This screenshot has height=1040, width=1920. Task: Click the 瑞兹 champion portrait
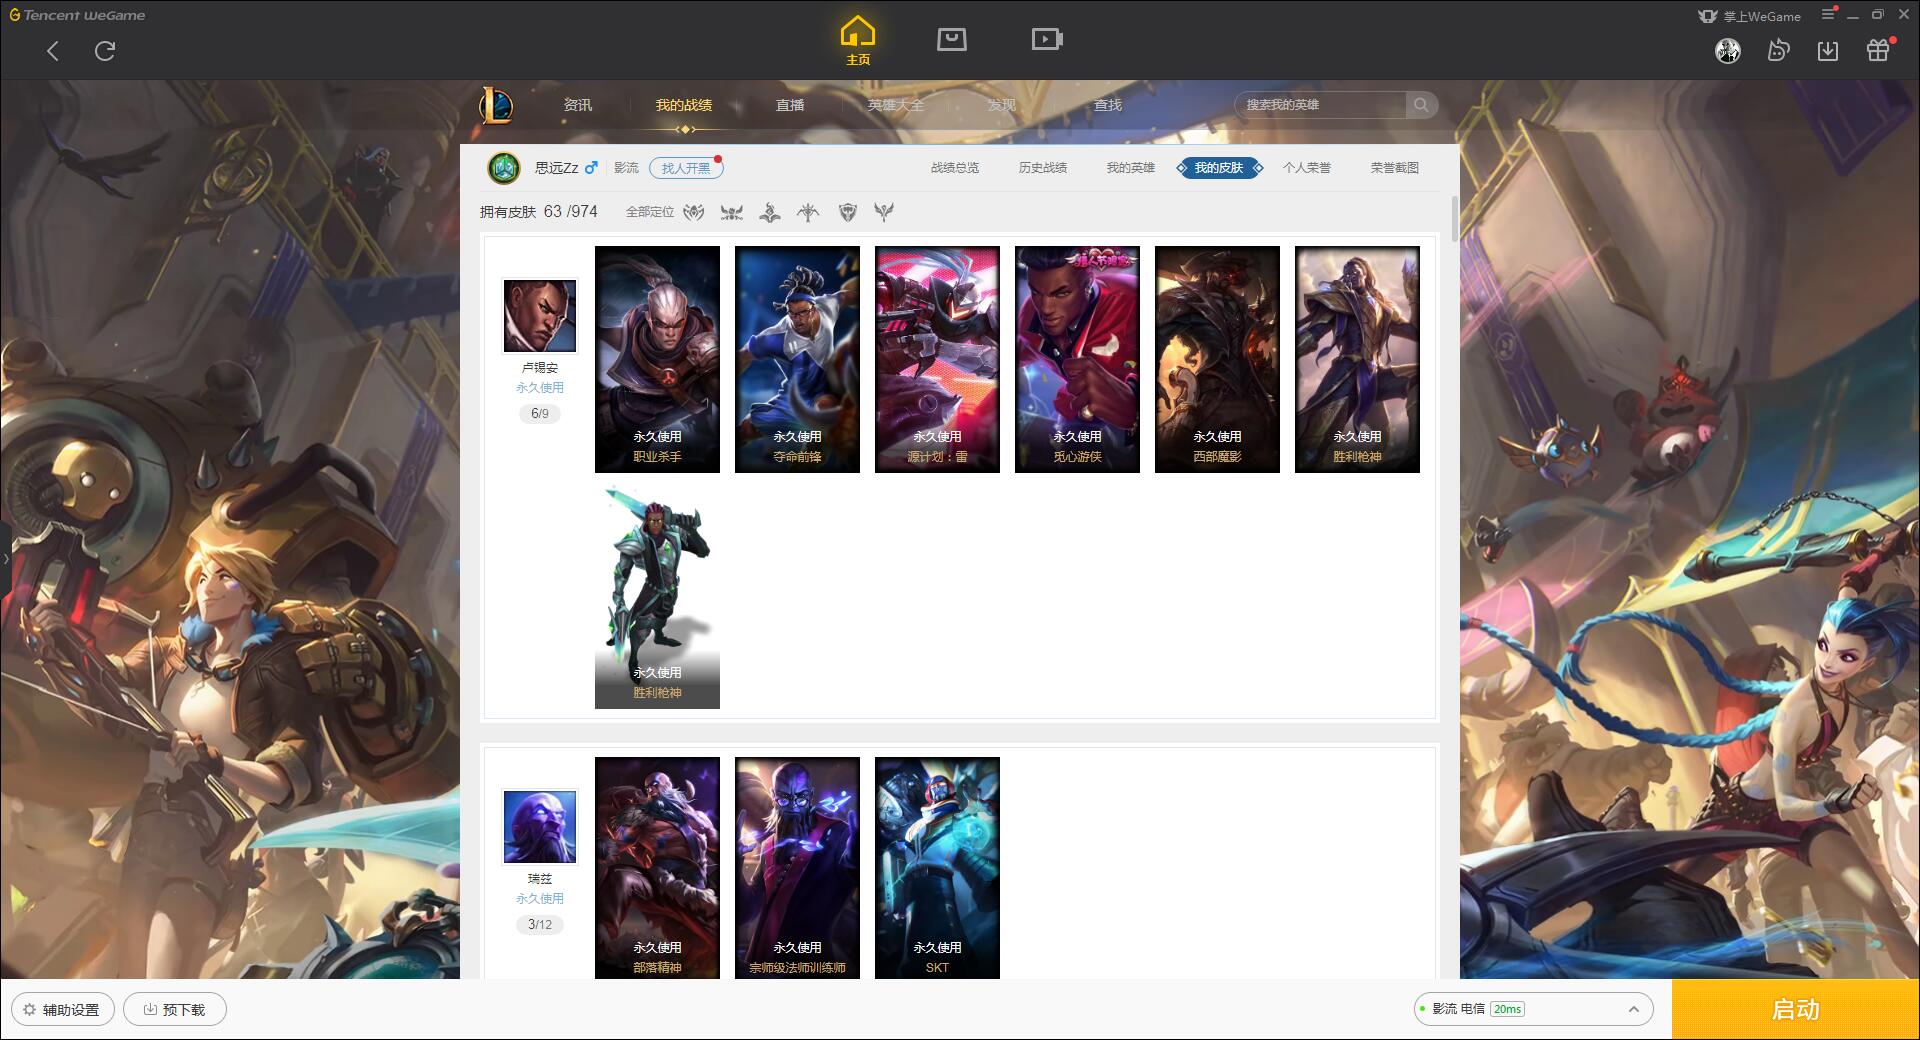(x=540, y=827)
